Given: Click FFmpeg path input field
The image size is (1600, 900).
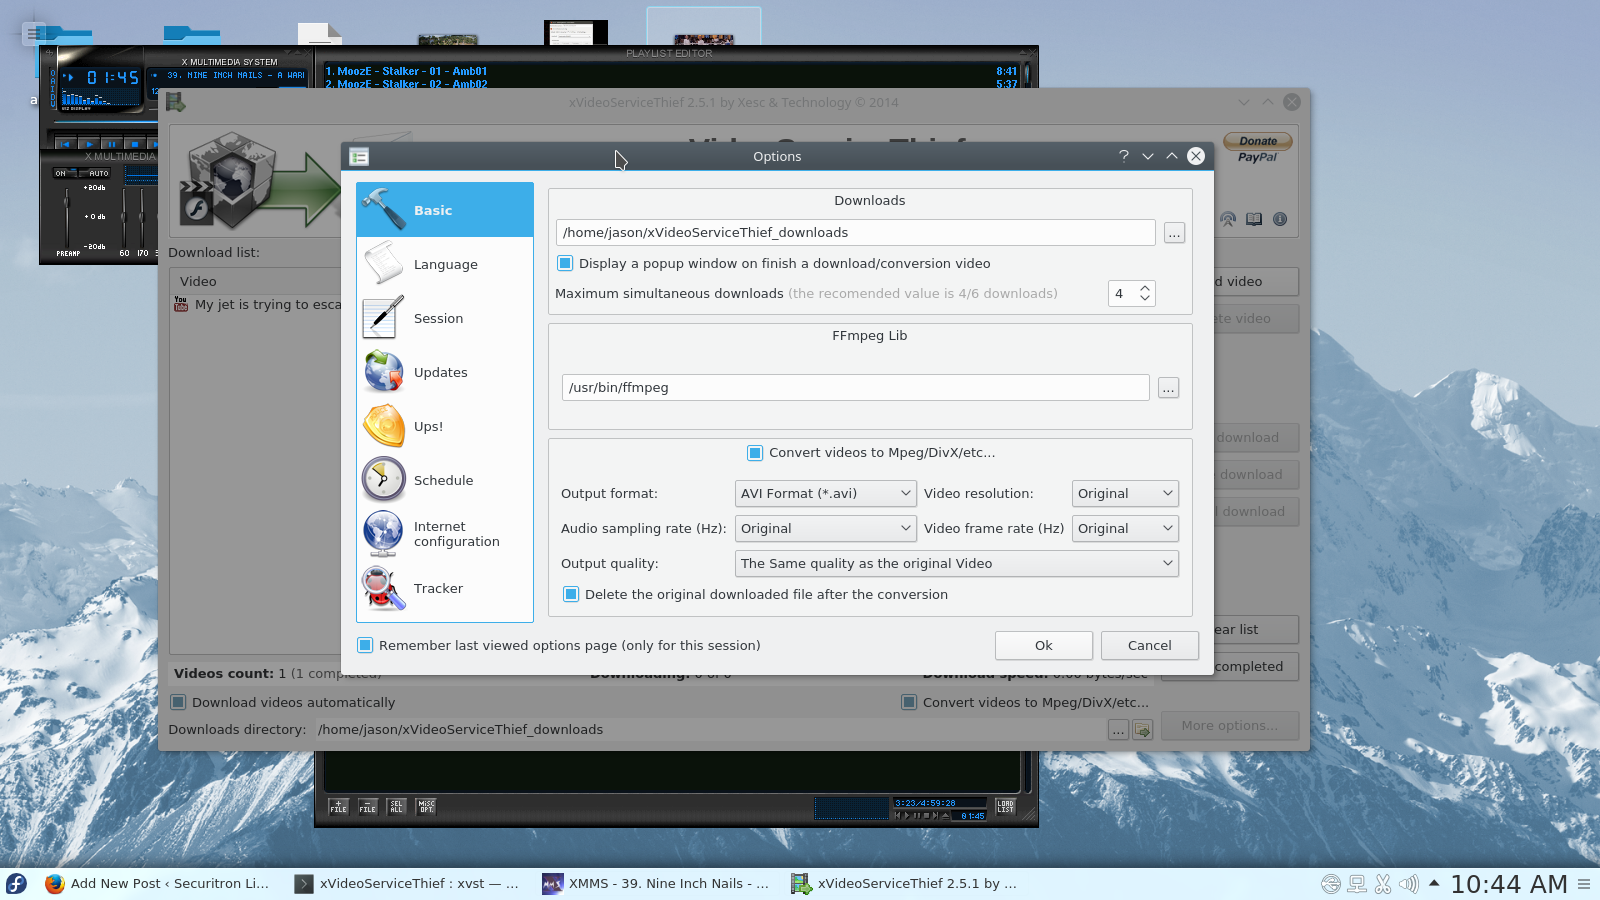Looking at the screenshot, I should 856,387.
